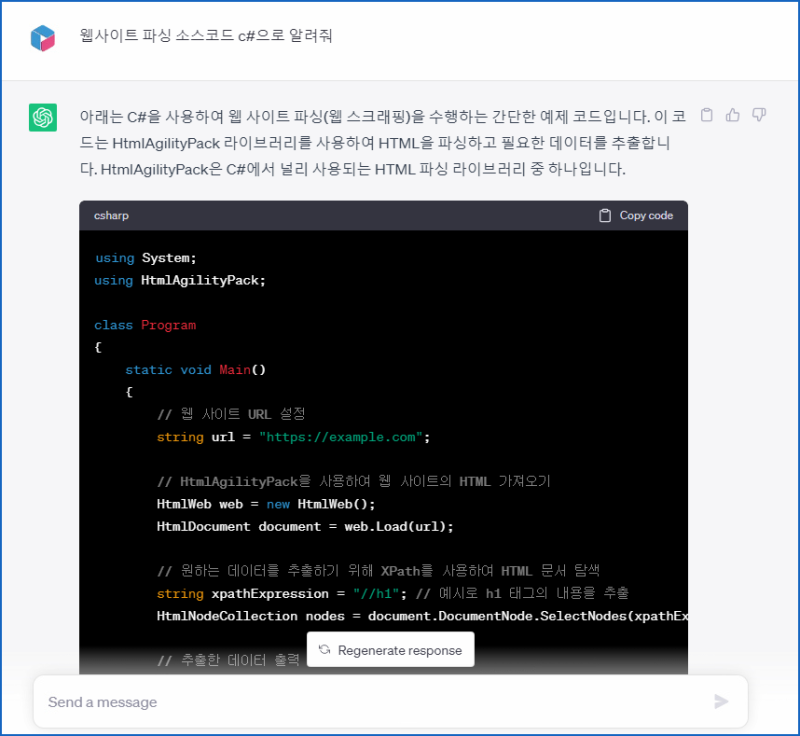
Task: Click the send message arrow icon
Action: pos(721,702)
